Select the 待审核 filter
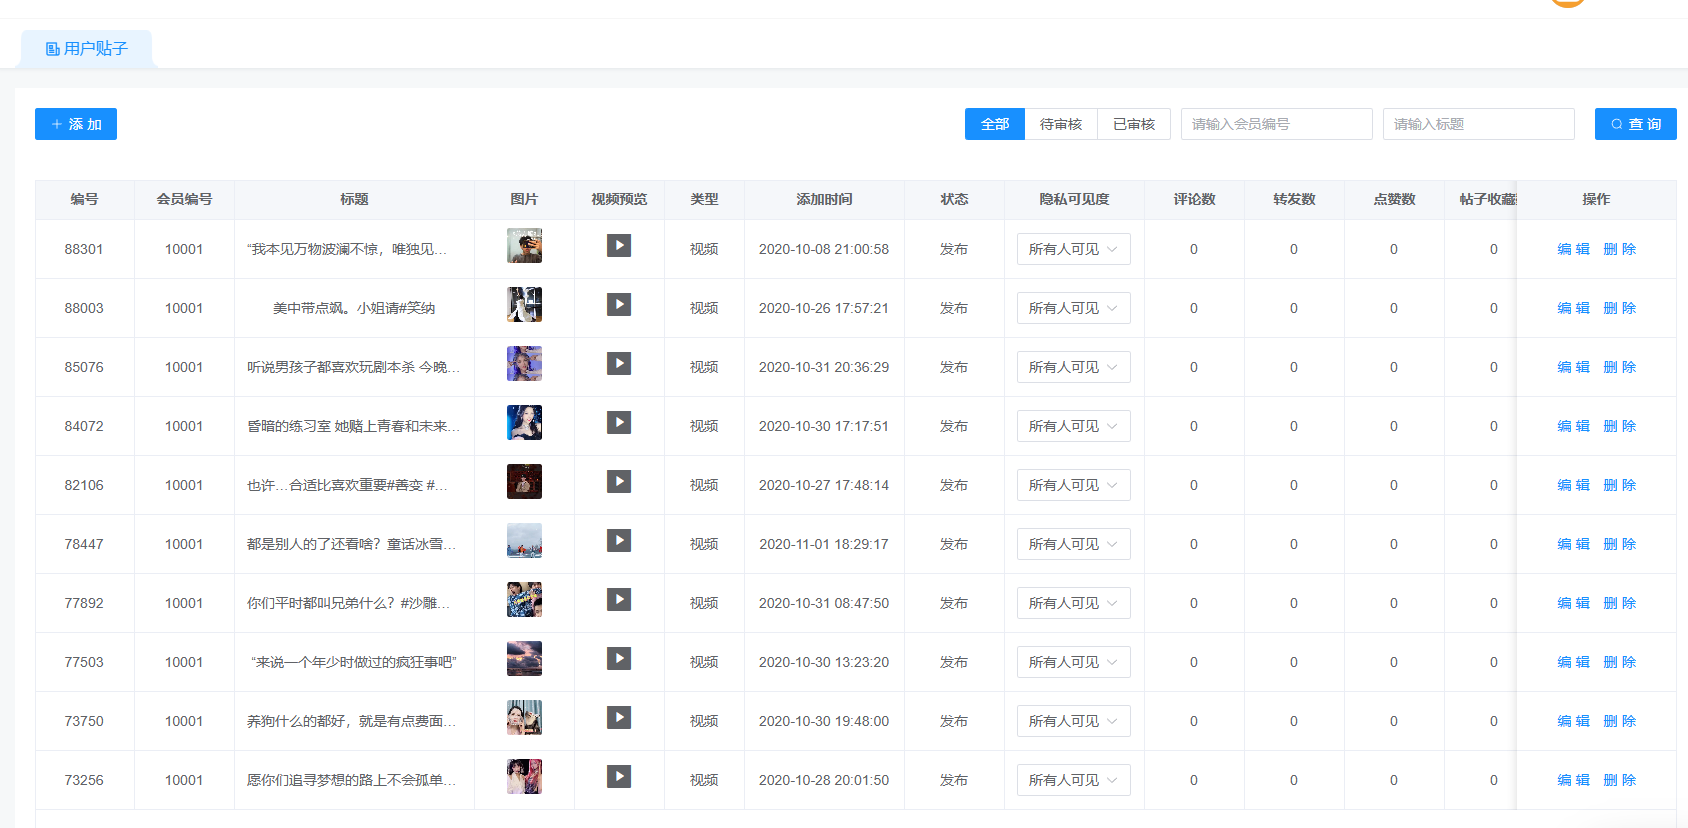Screen dimensions: 1688x828 coord(1060,124)
